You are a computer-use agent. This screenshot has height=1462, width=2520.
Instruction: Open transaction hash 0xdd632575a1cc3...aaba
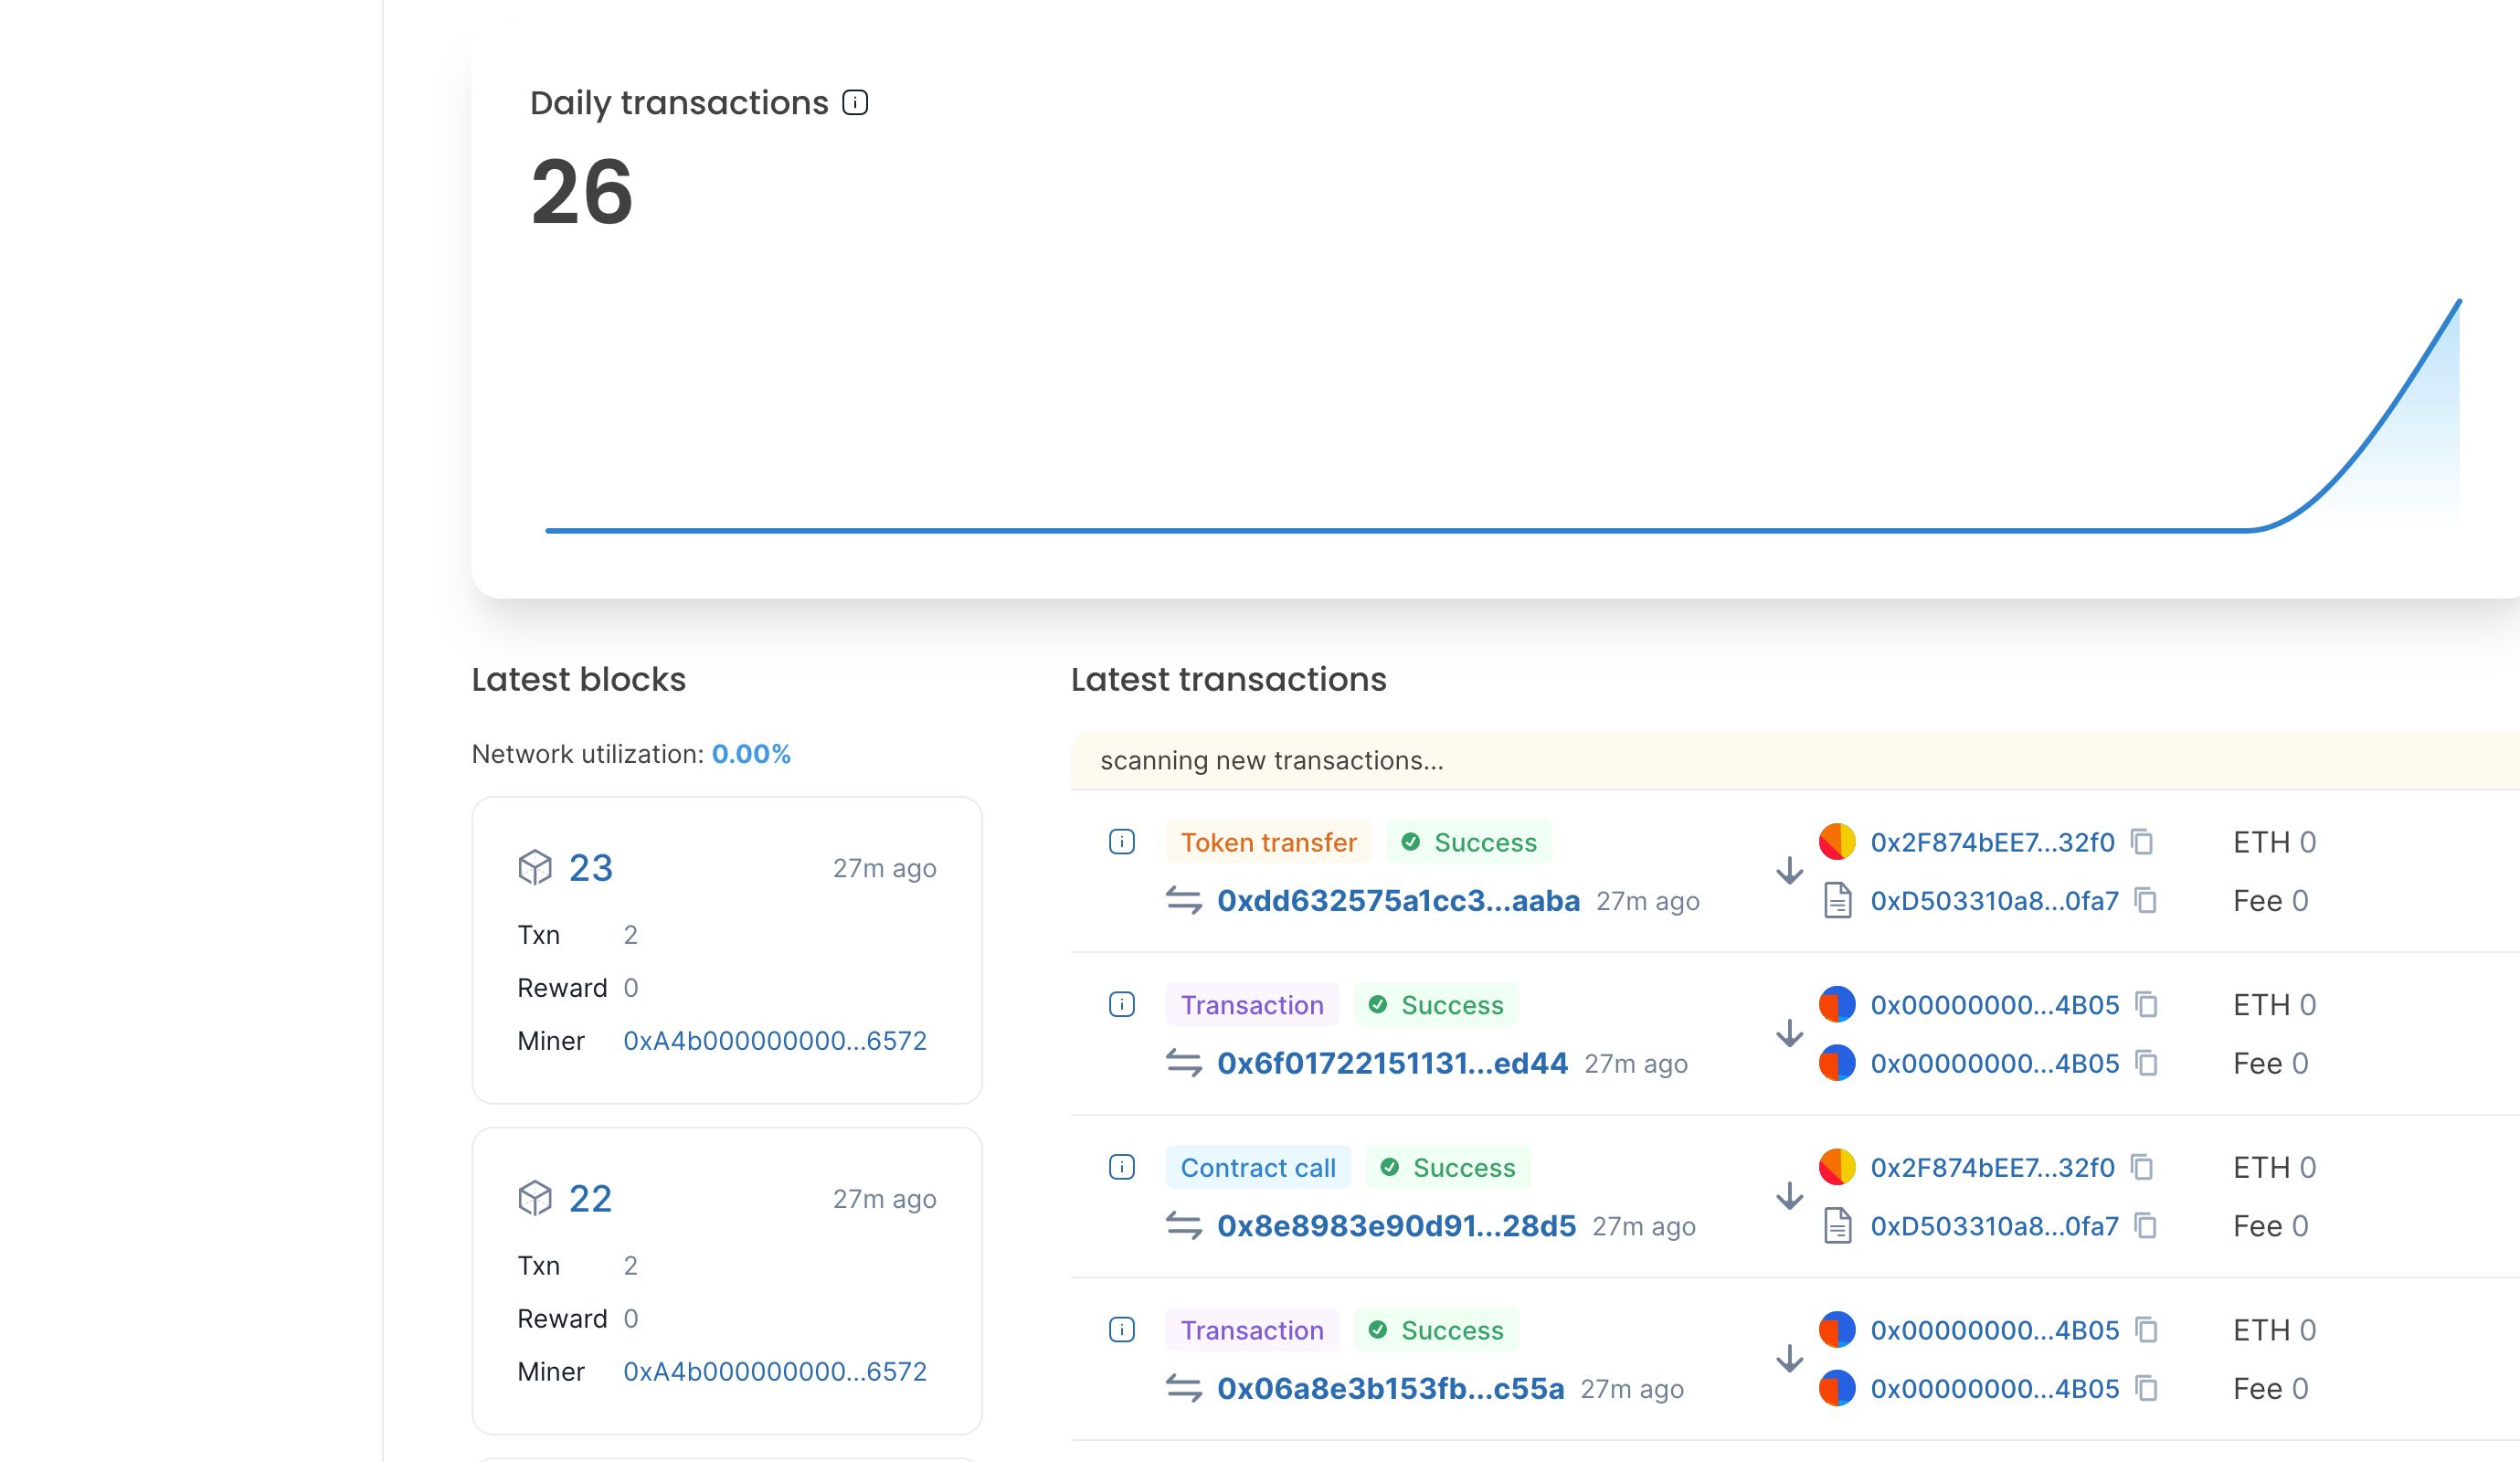point(1398,901)
